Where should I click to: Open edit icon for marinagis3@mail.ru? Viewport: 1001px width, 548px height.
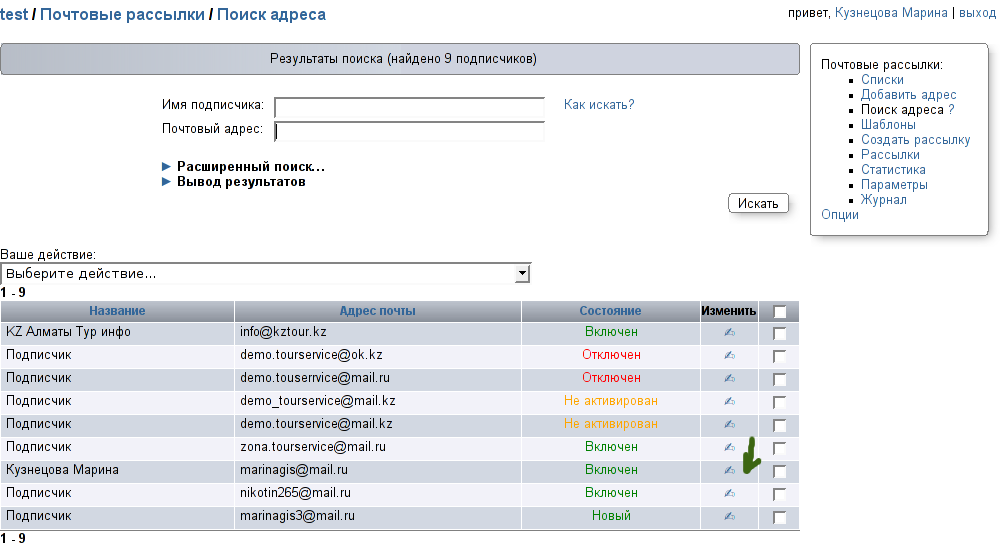click(x=730, y=516)
